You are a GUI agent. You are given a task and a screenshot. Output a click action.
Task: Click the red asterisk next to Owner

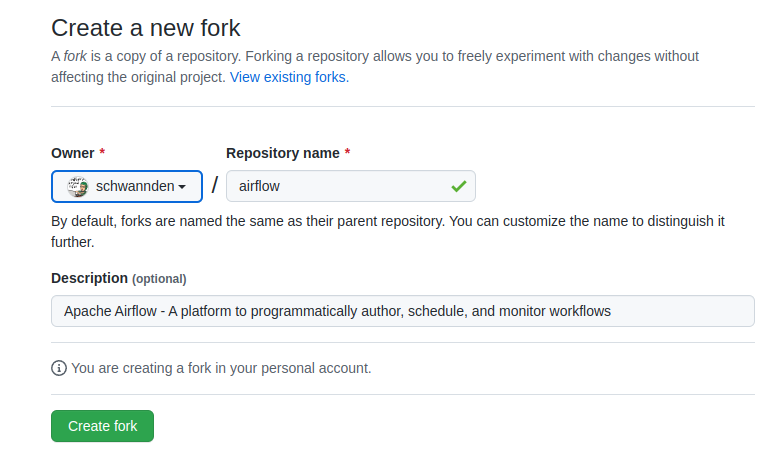click(x=102, y=153)
